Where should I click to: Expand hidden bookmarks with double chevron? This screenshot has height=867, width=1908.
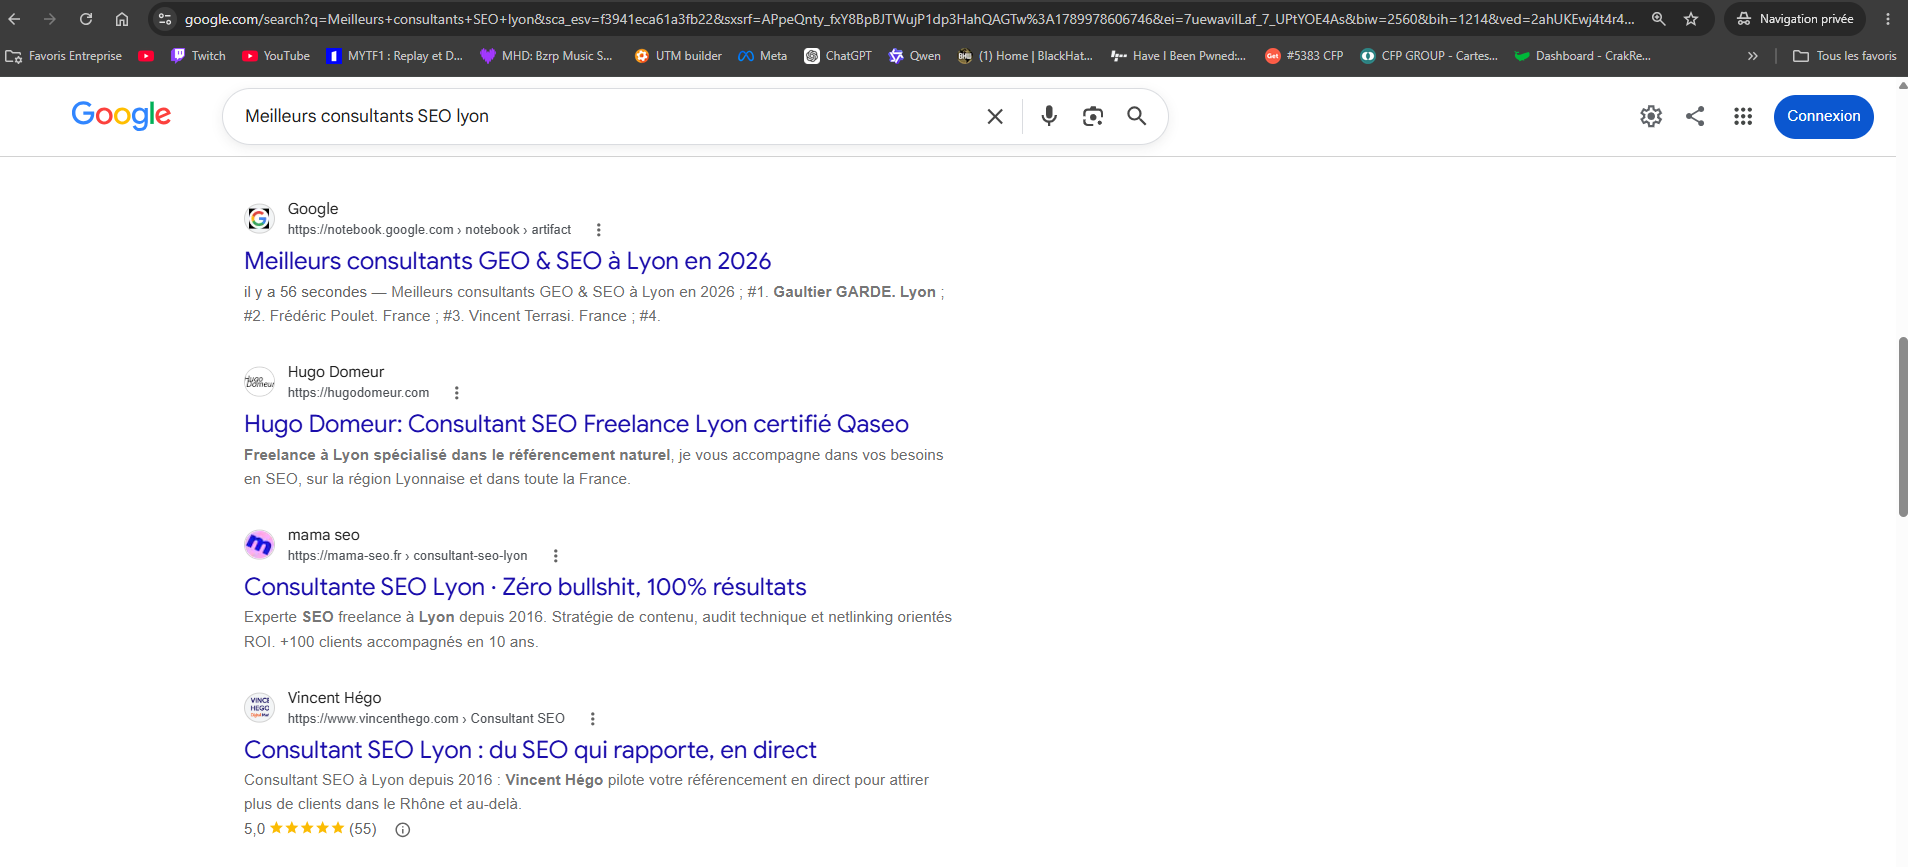1752,56
